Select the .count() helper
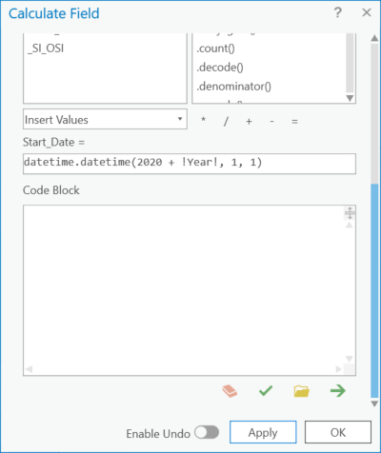The height and width of the screenshot is (453, 381). [216, 48]
